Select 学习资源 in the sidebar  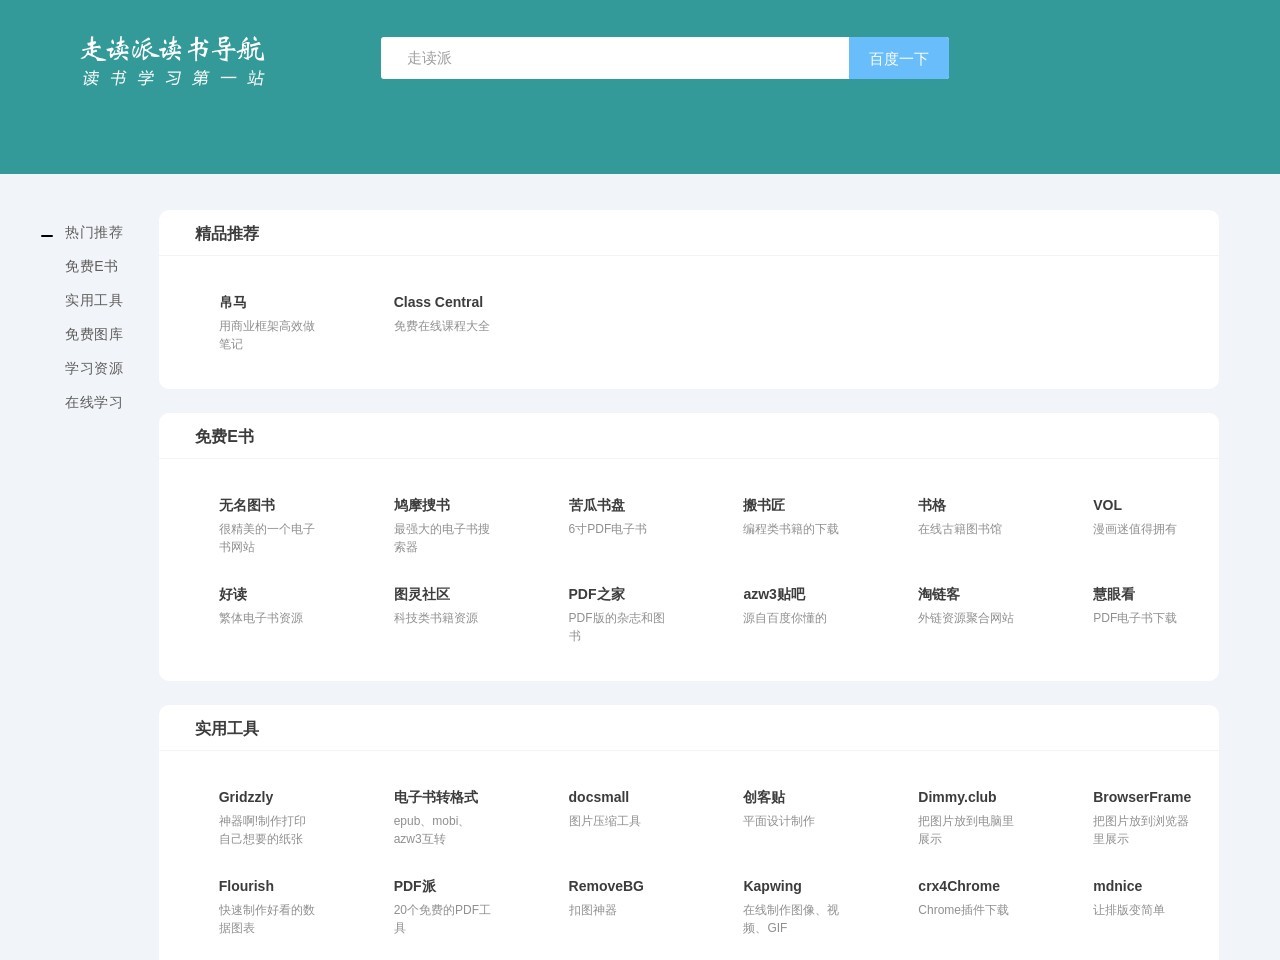point(94,368)
